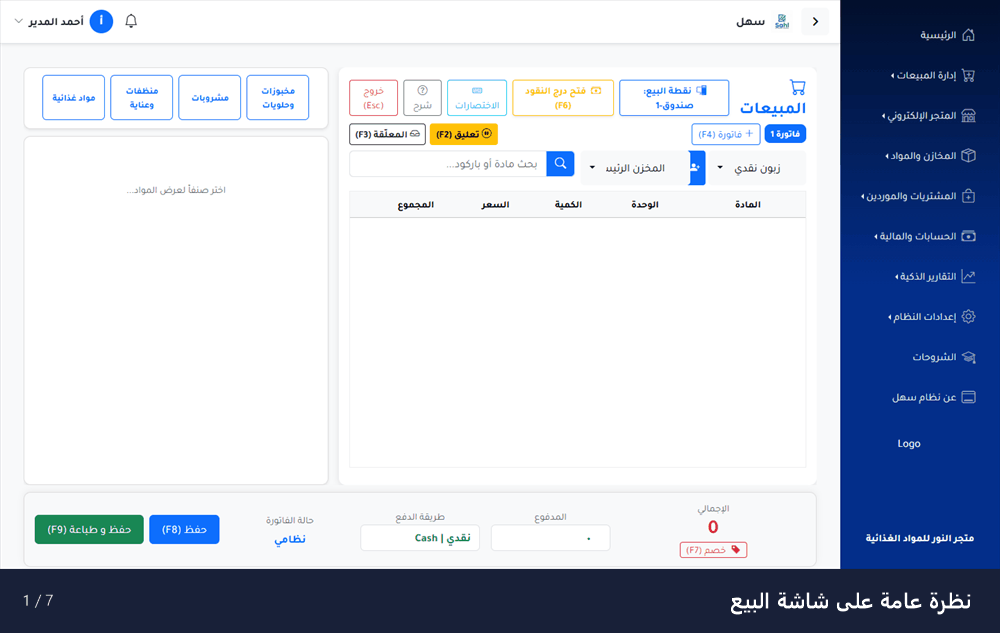The height and width of the screenshot is (633, 1000).
Task: Click the warehouse box icon in sidebar
Action: (x=968, y=156)
